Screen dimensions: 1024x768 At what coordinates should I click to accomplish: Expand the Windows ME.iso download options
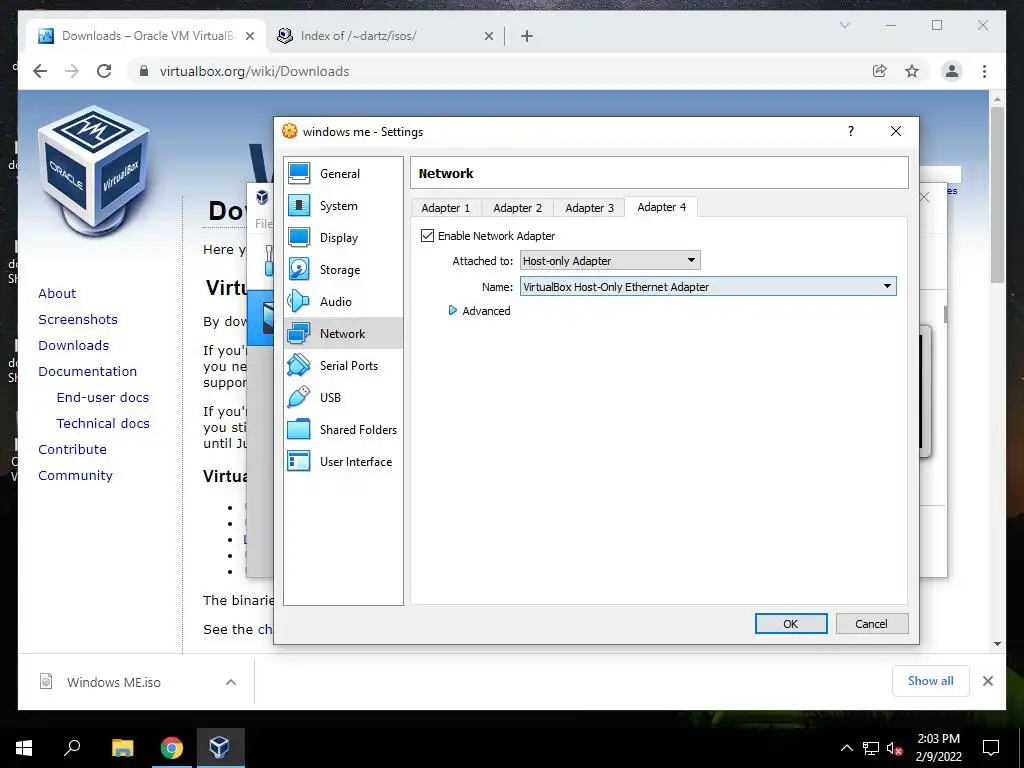[231, 682]
